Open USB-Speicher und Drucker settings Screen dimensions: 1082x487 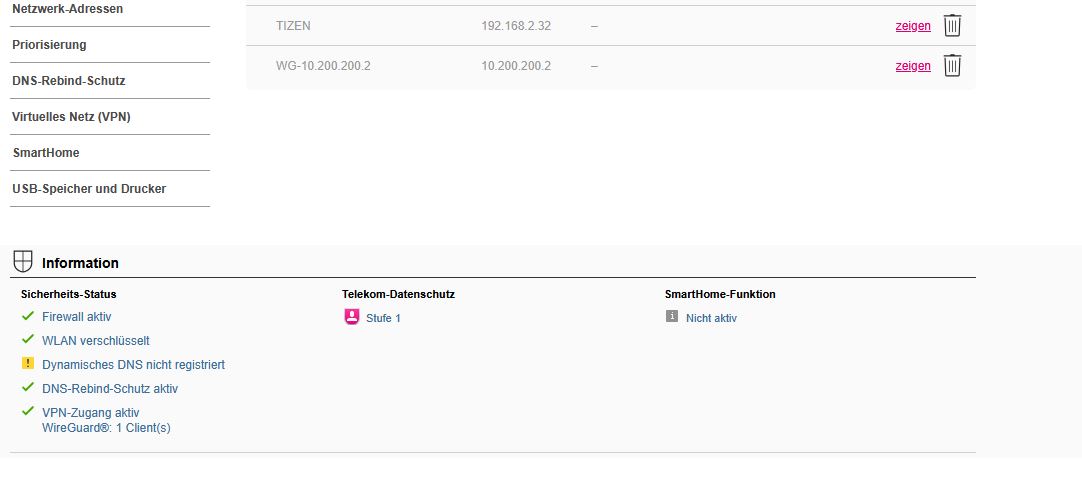pos(89,189)
